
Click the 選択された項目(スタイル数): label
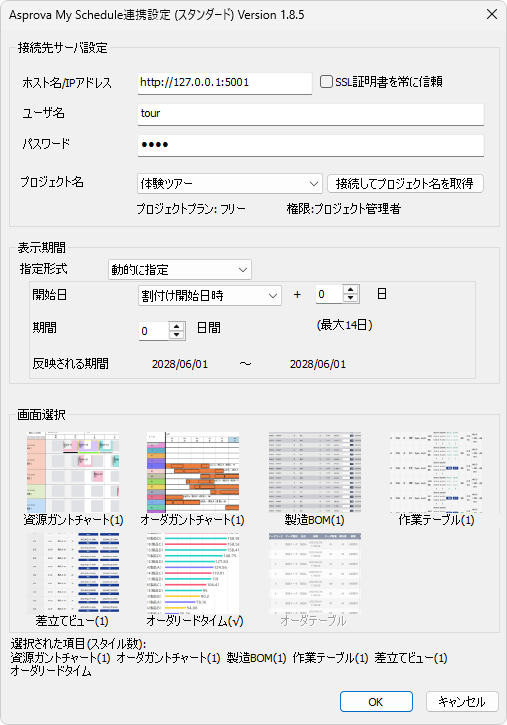(x=78, y=643)
